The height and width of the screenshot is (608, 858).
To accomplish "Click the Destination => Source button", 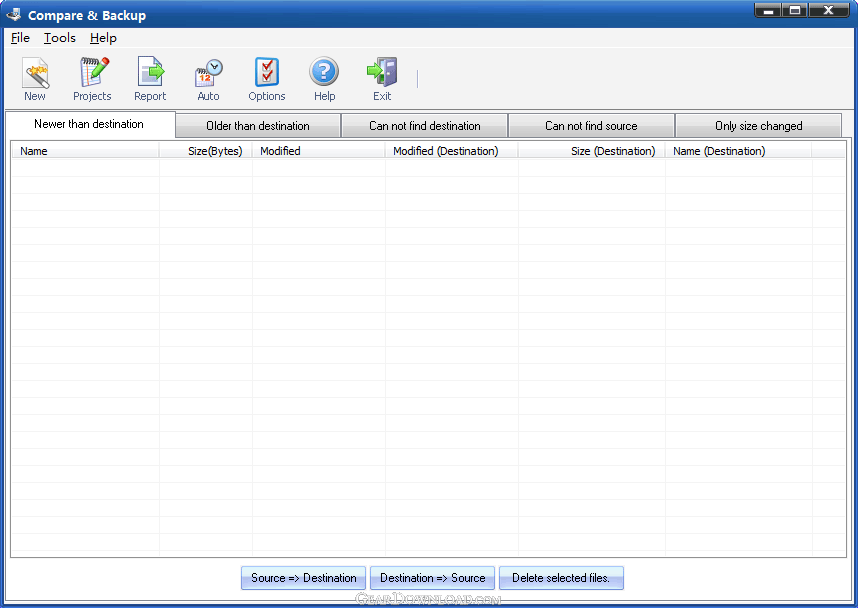I will click(x=432, y=578).
